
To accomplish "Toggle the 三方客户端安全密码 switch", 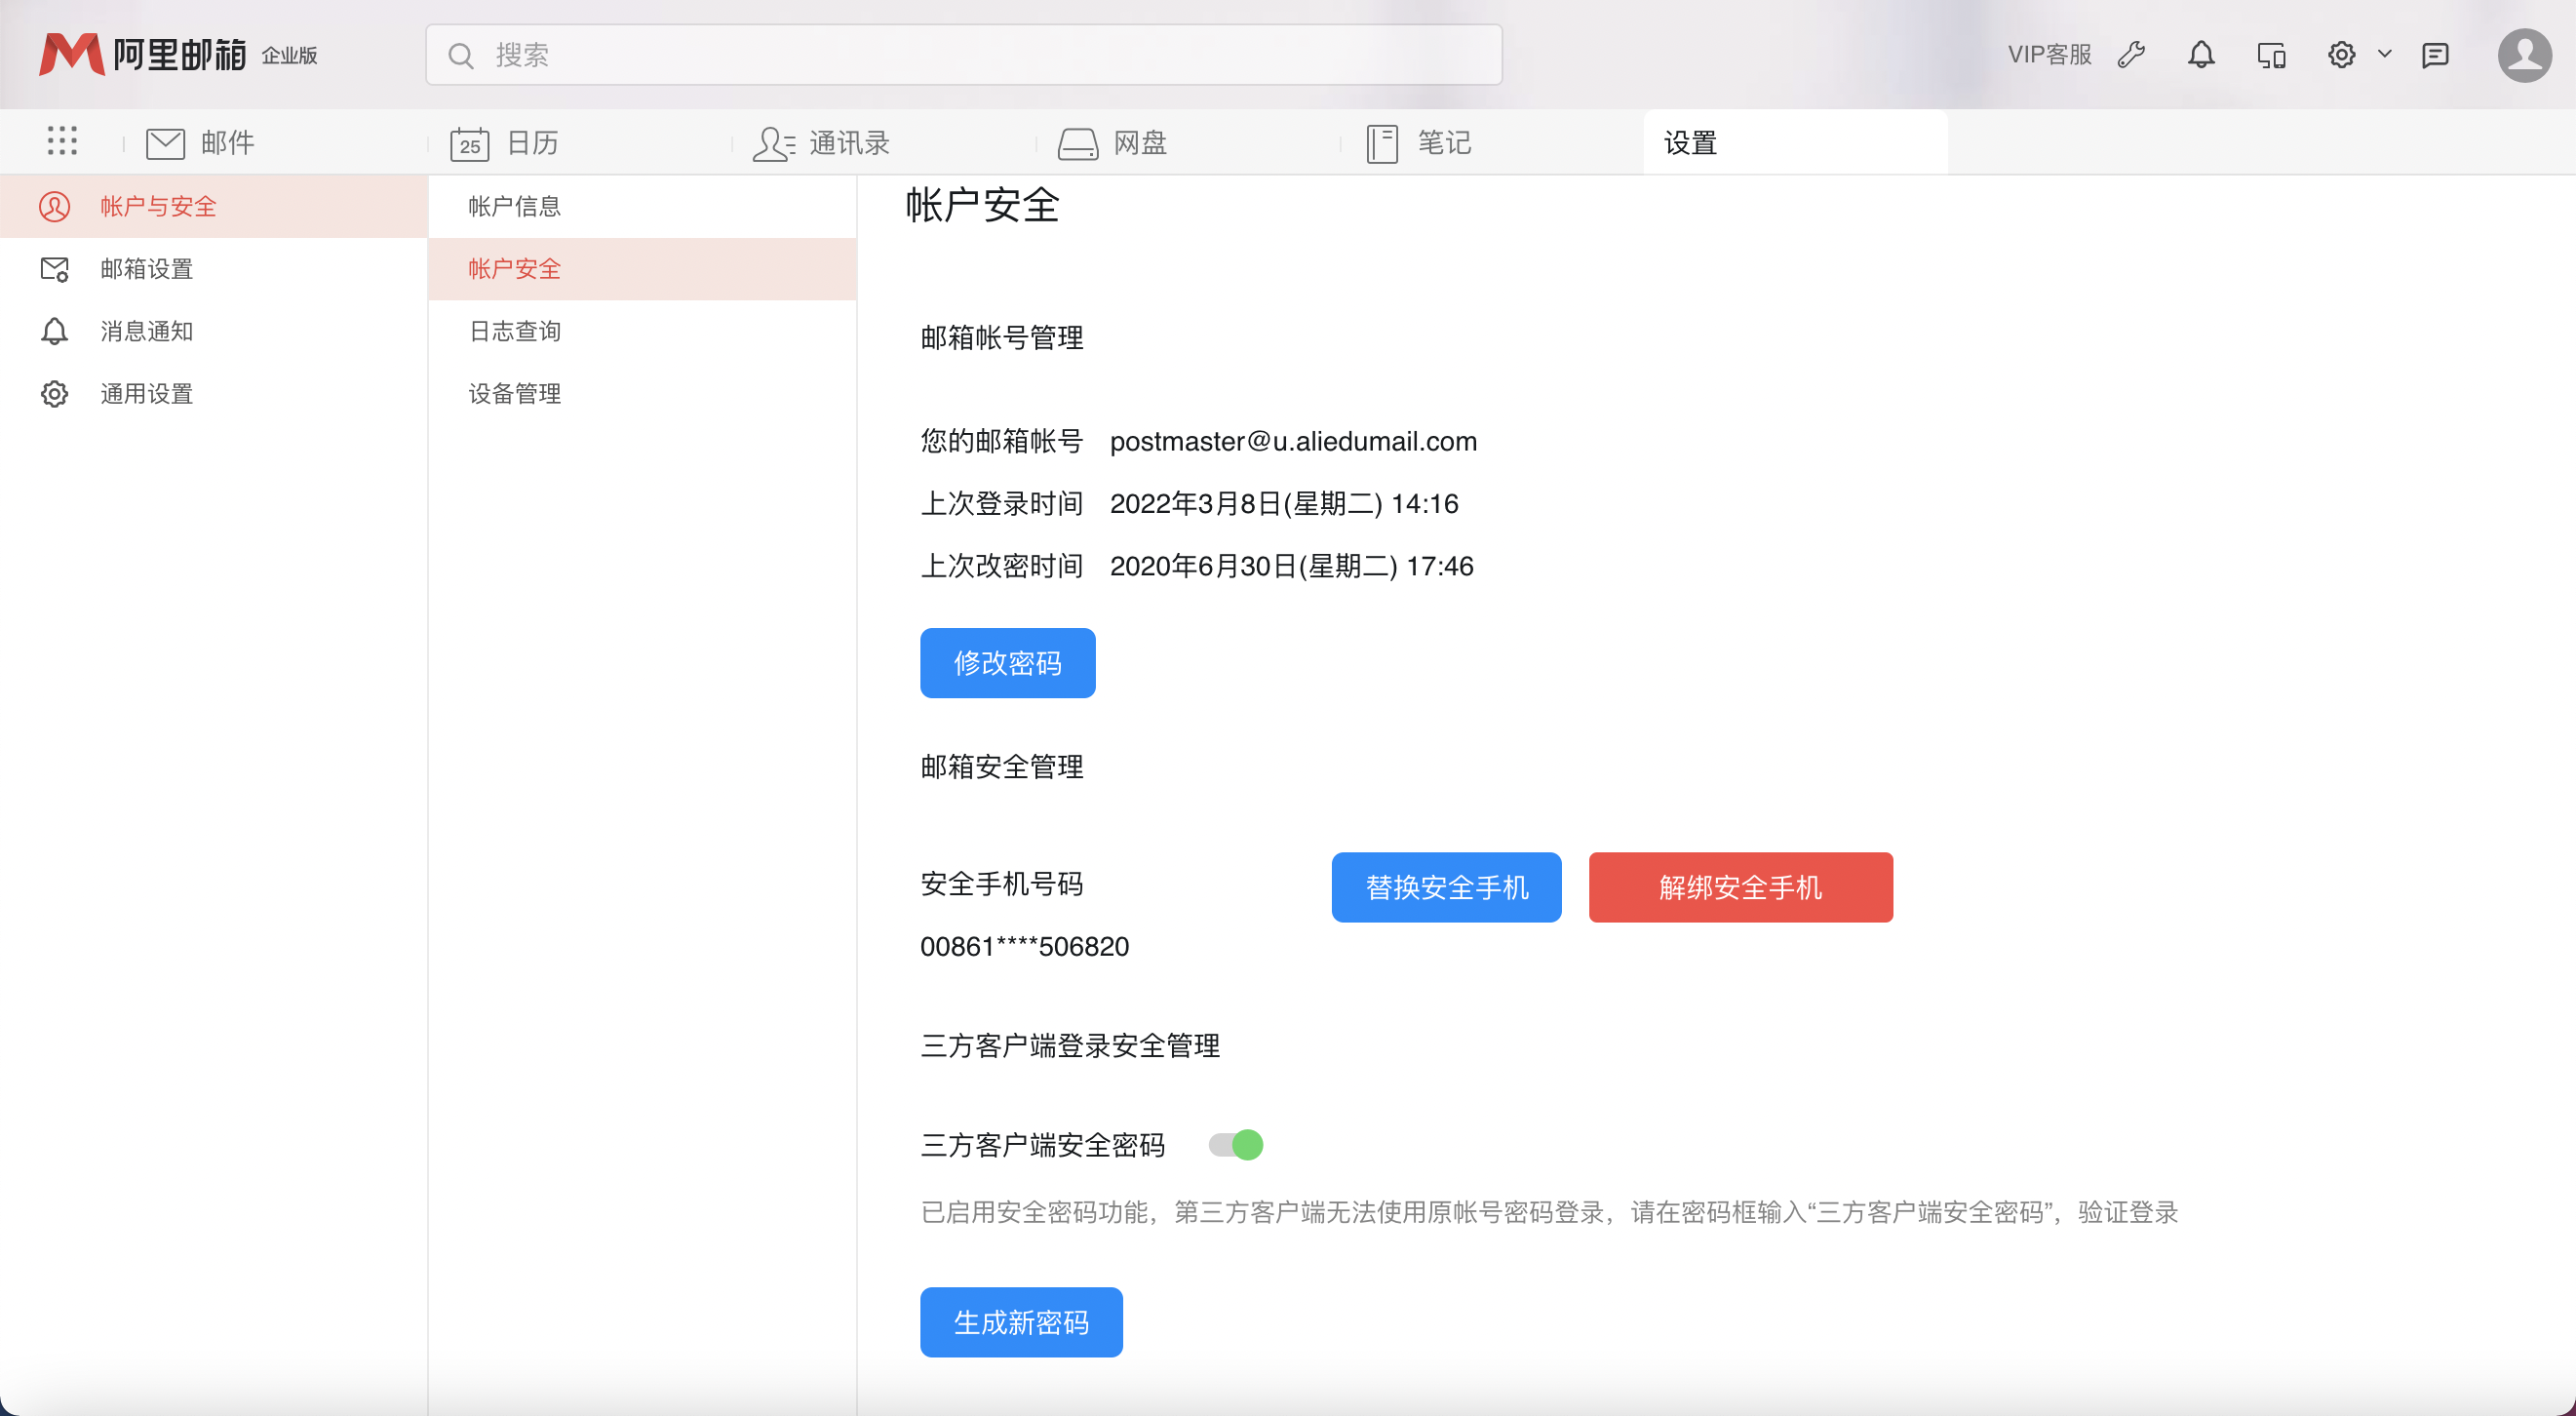I will (x=1236, y=1144).
